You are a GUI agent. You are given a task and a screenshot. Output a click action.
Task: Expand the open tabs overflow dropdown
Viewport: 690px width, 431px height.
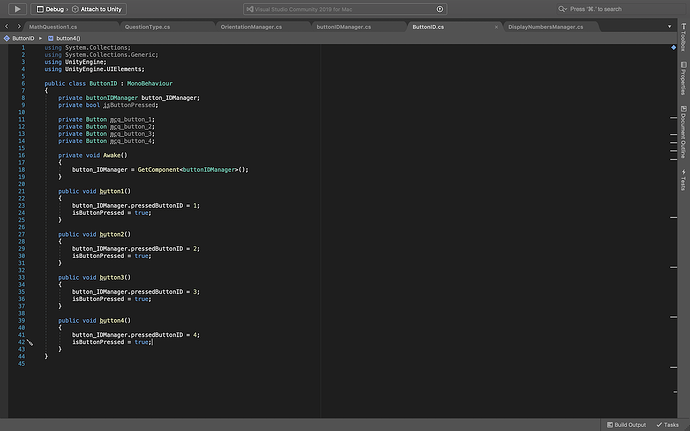pos(671,25)
